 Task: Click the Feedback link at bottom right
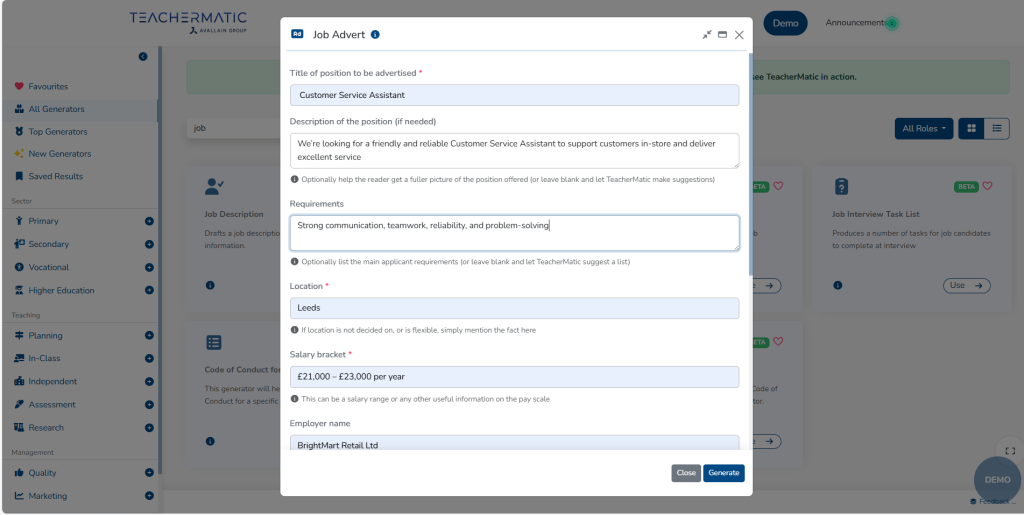pos(993,501)
